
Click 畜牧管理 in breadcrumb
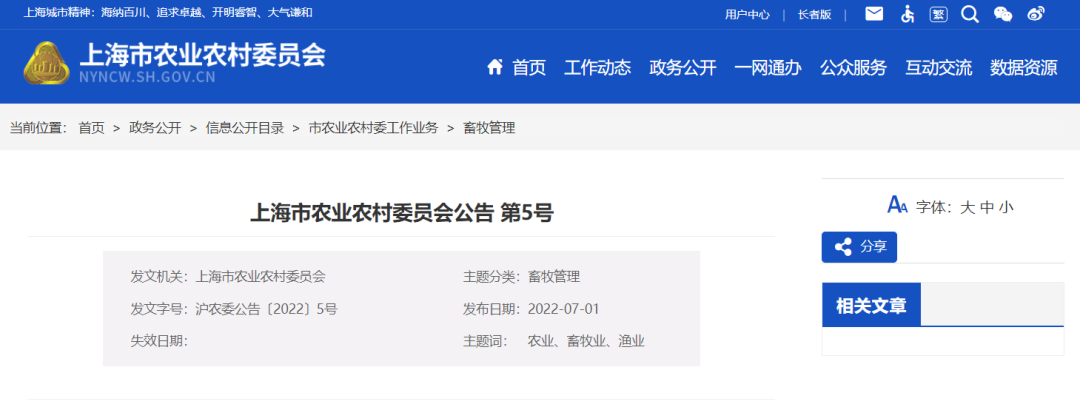point(489,127)
